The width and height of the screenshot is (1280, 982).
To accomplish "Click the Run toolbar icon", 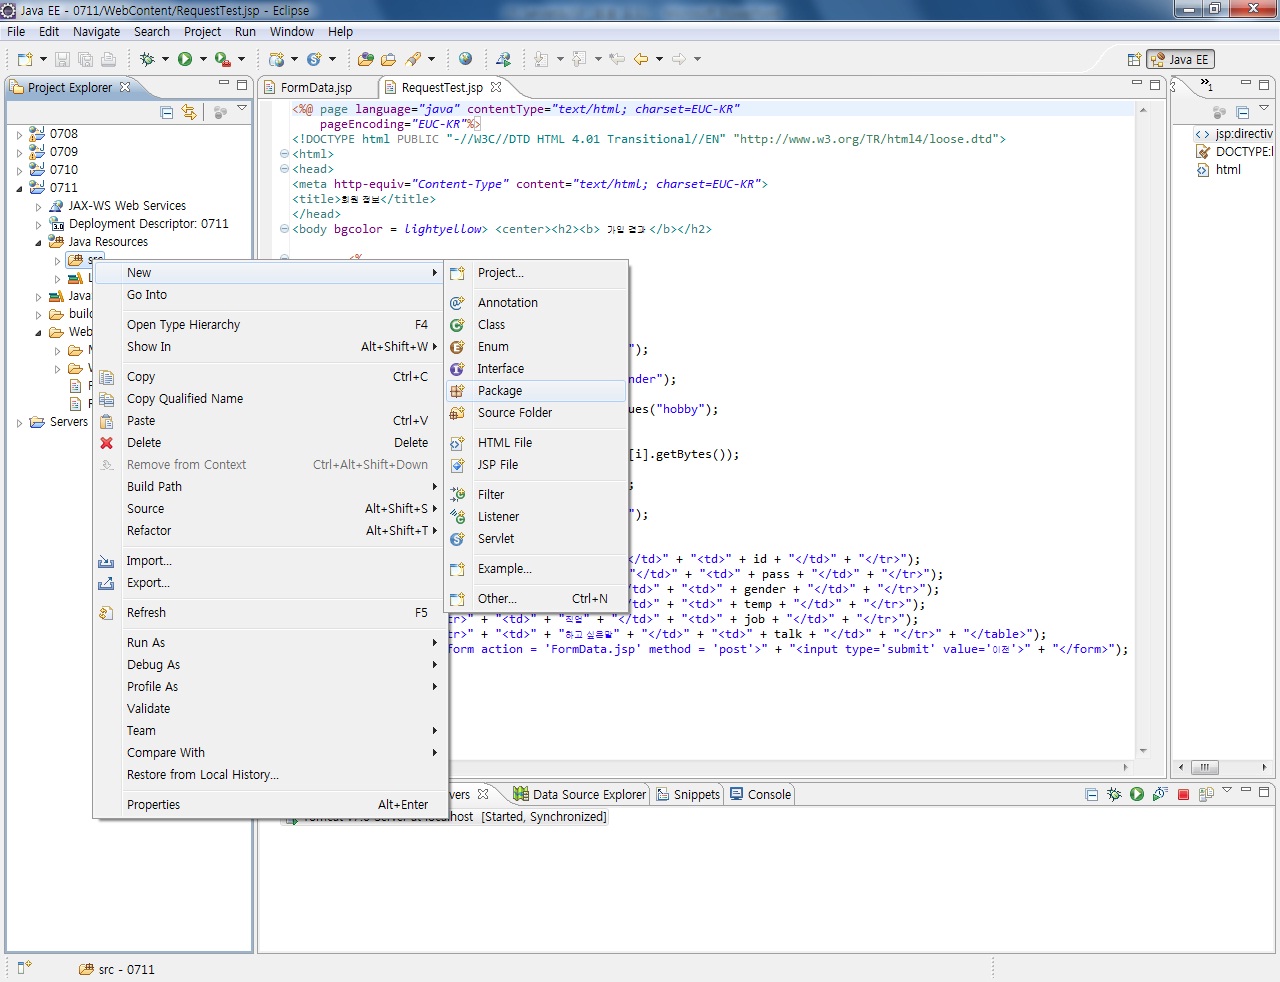I will click(x=185, y=58).
